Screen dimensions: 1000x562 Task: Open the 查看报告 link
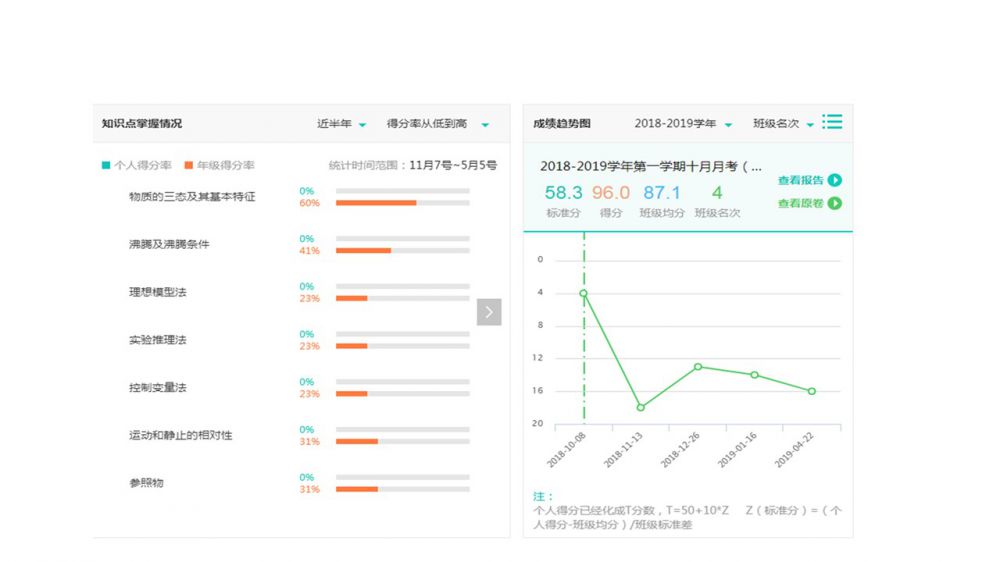800,180
